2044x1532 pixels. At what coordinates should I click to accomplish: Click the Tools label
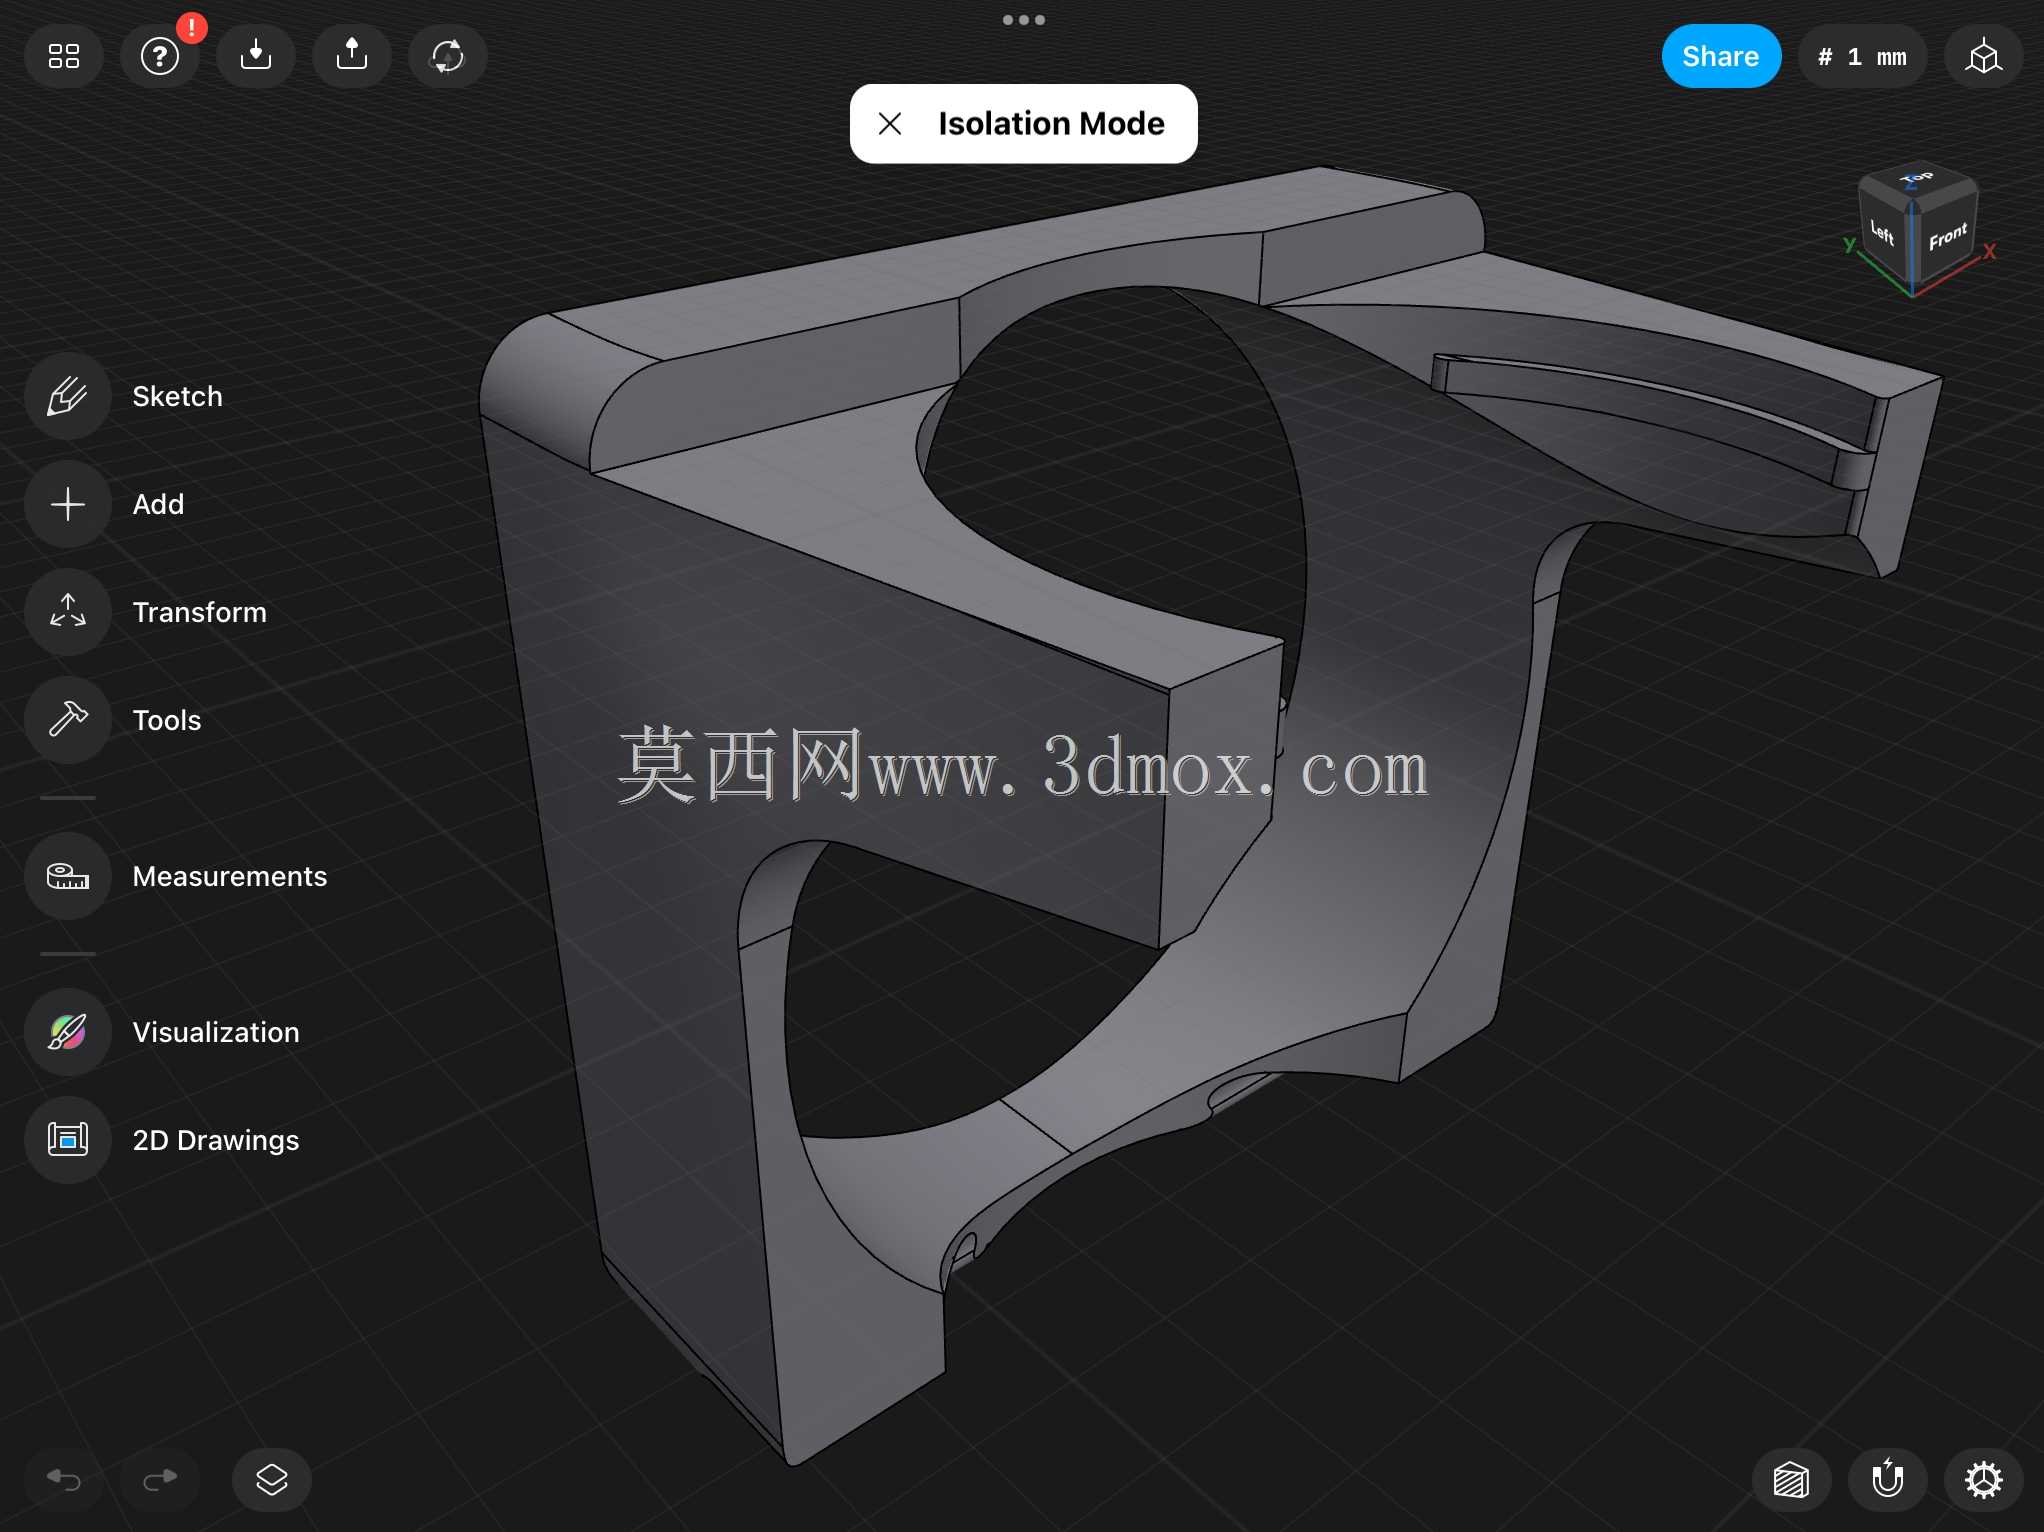tap(167, 720)
